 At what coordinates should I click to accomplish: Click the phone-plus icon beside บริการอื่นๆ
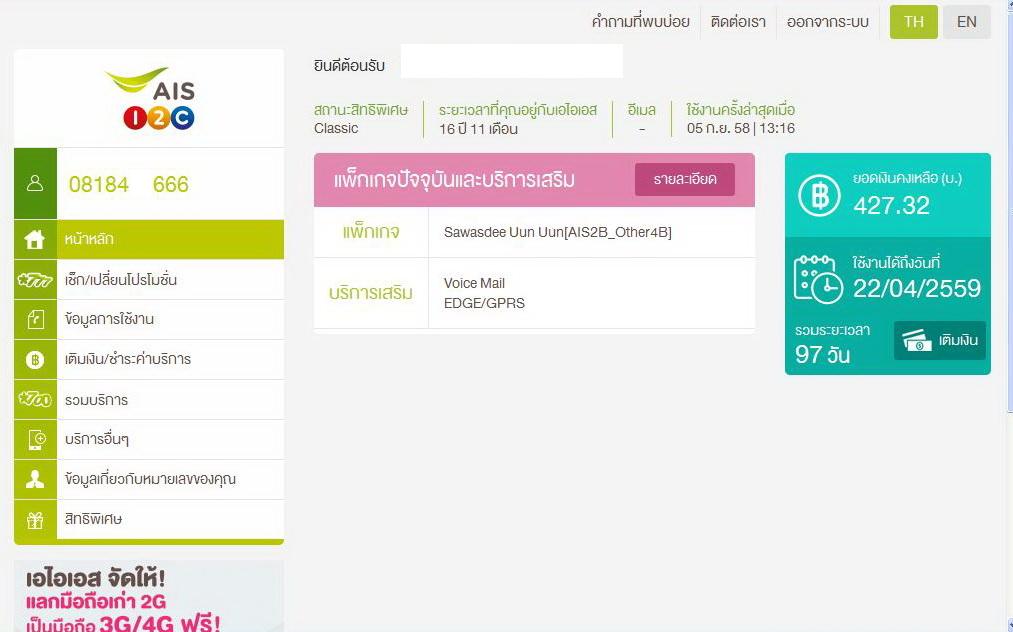click(35, 439)
